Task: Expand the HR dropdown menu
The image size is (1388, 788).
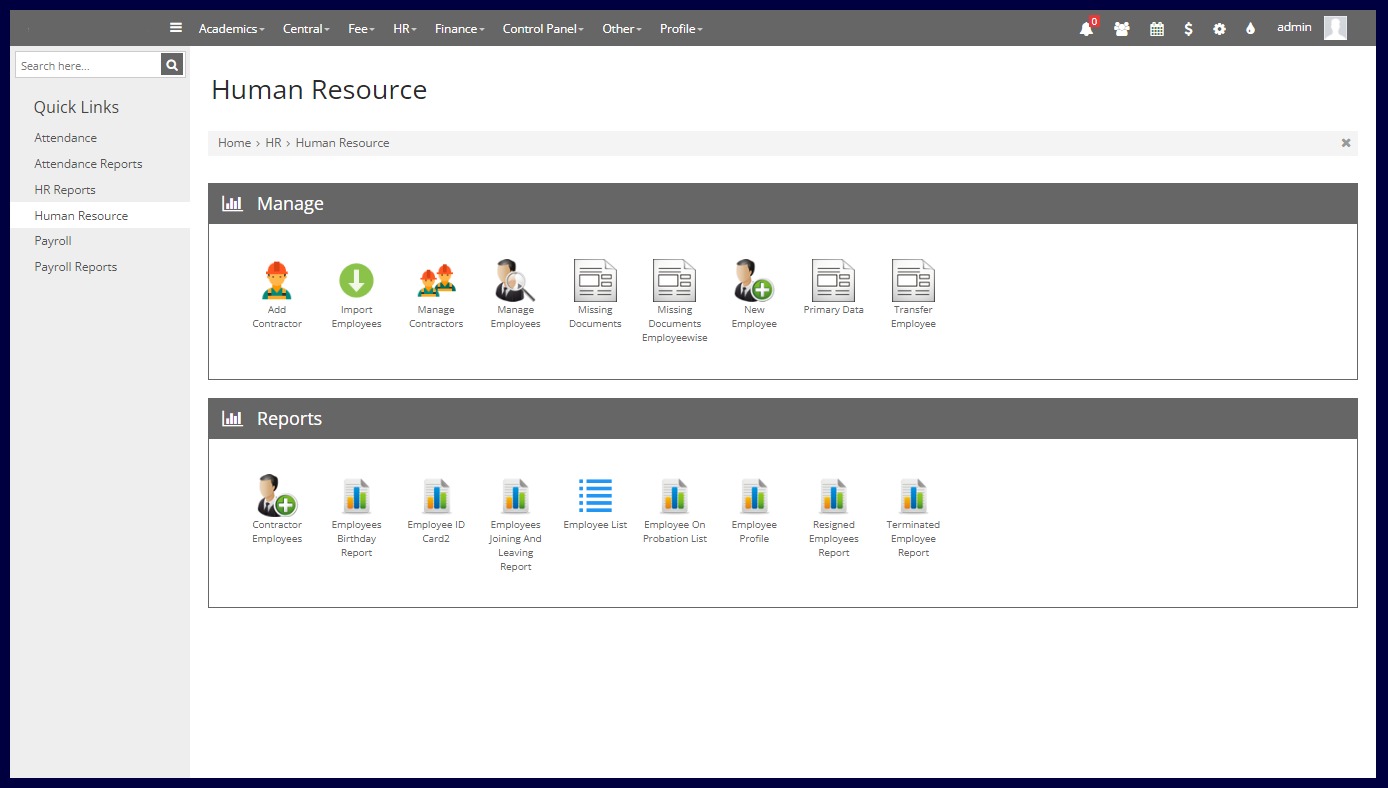Action: click(x=405, y=29)
